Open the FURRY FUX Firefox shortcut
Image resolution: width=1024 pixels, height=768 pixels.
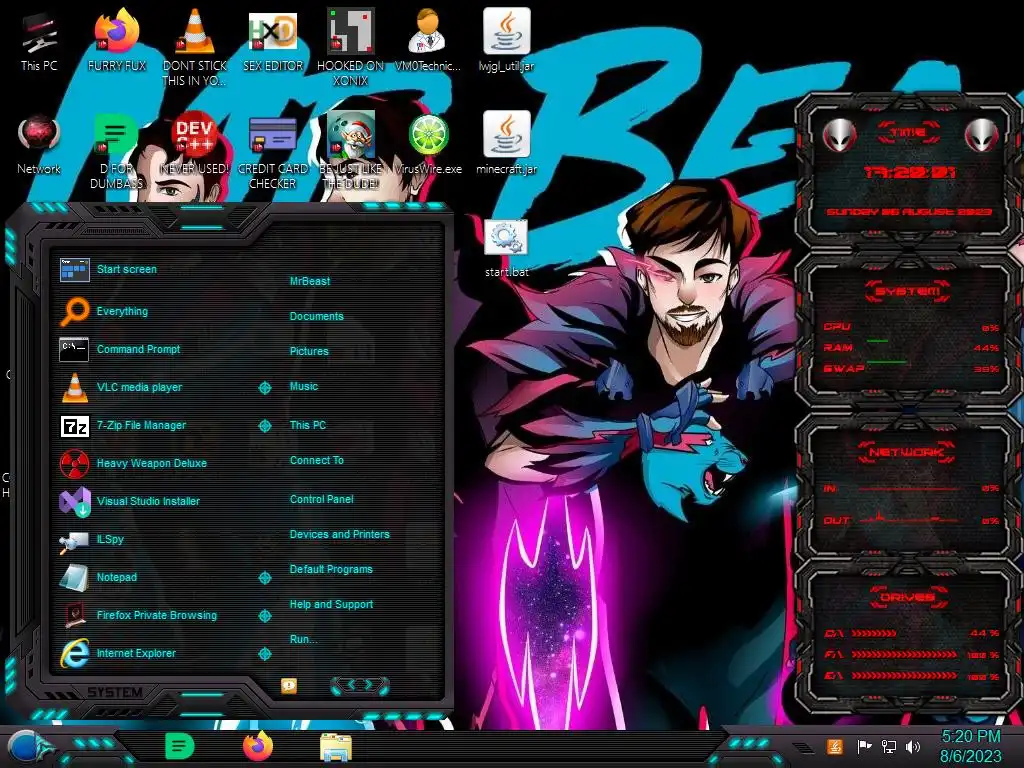tap(117, 40)
